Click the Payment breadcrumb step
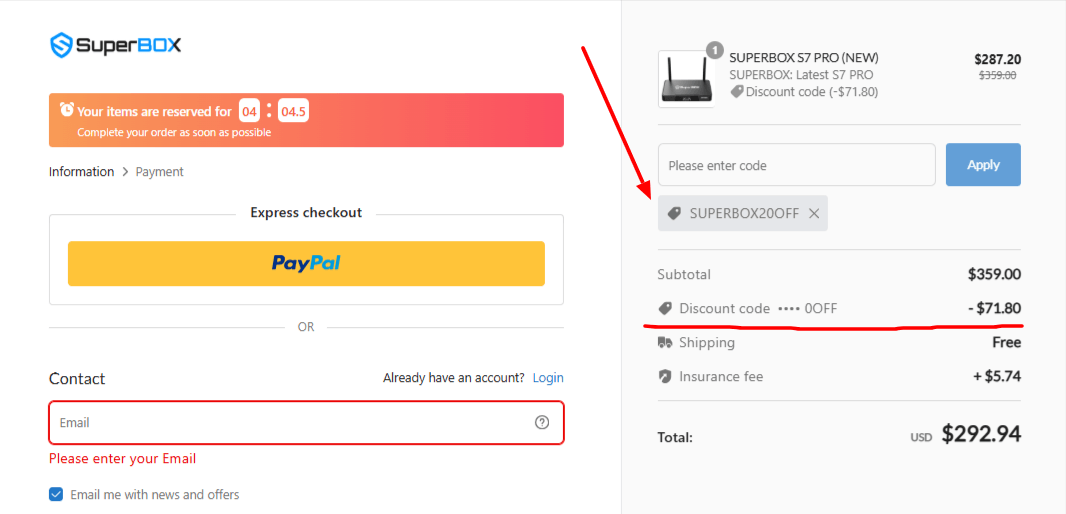The width and height of the screenshot is (1066, 514). click(160, 172)
